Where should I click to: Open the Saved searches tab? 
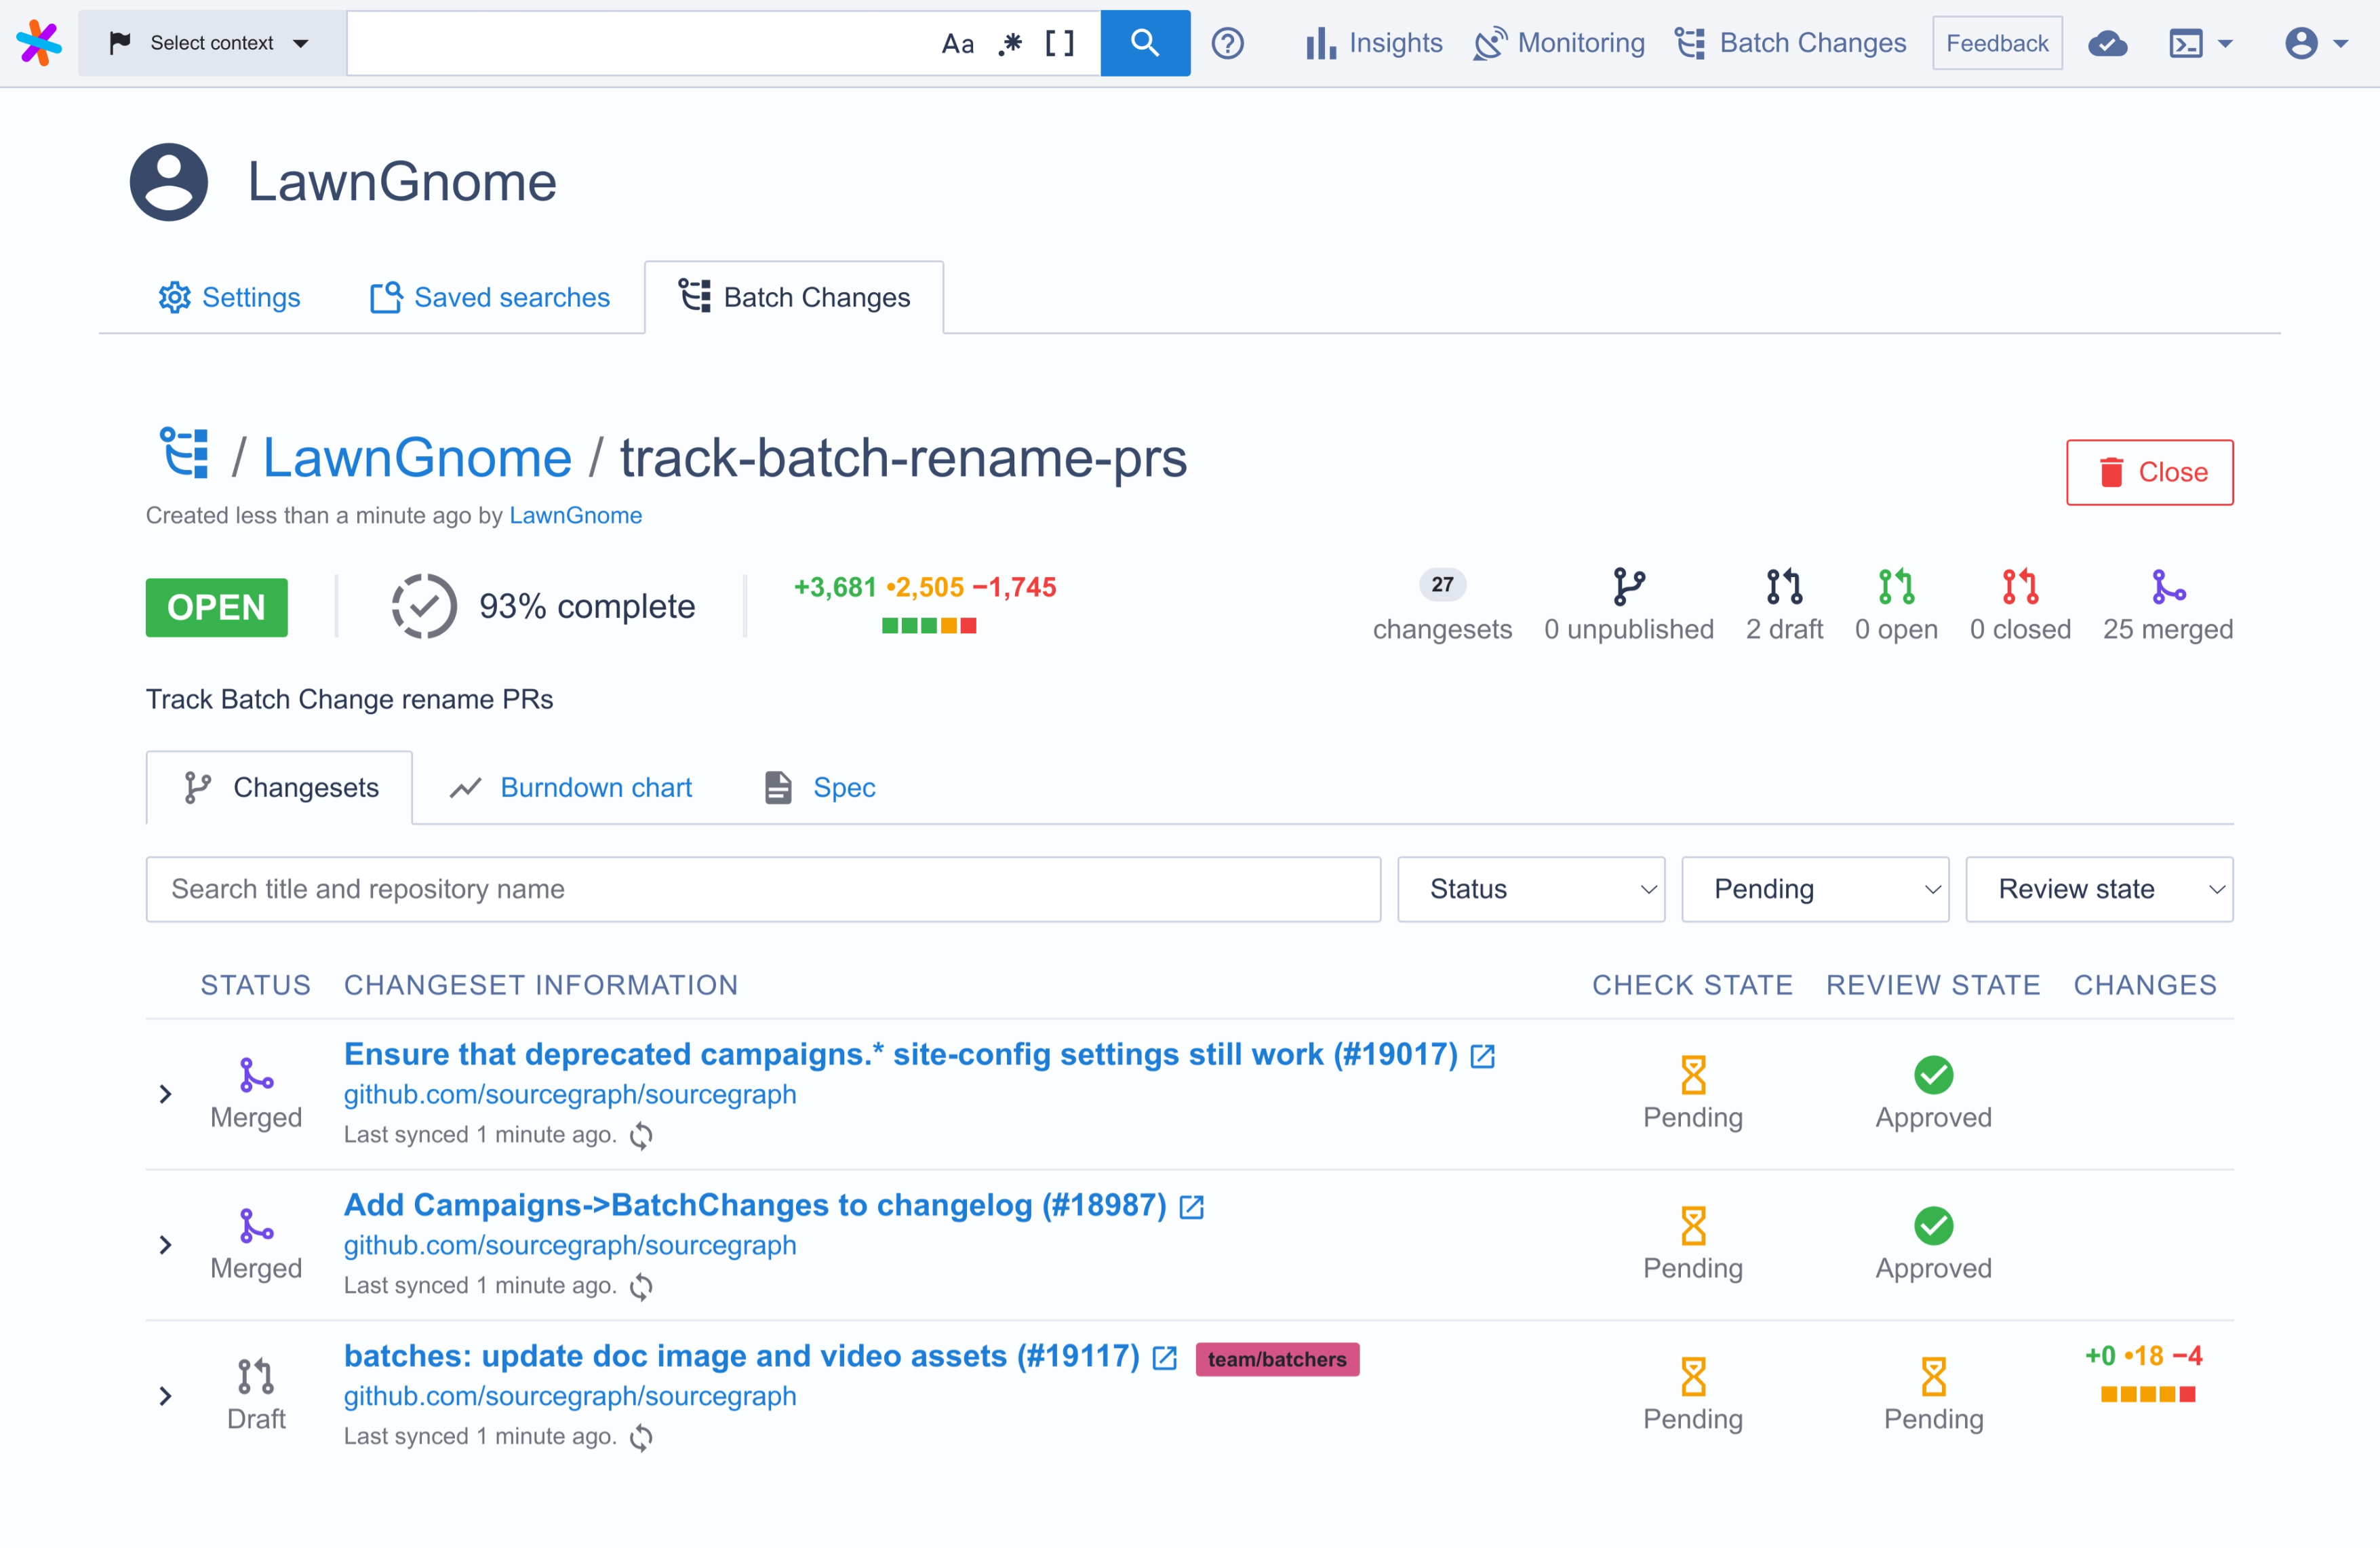click(490, 297)
